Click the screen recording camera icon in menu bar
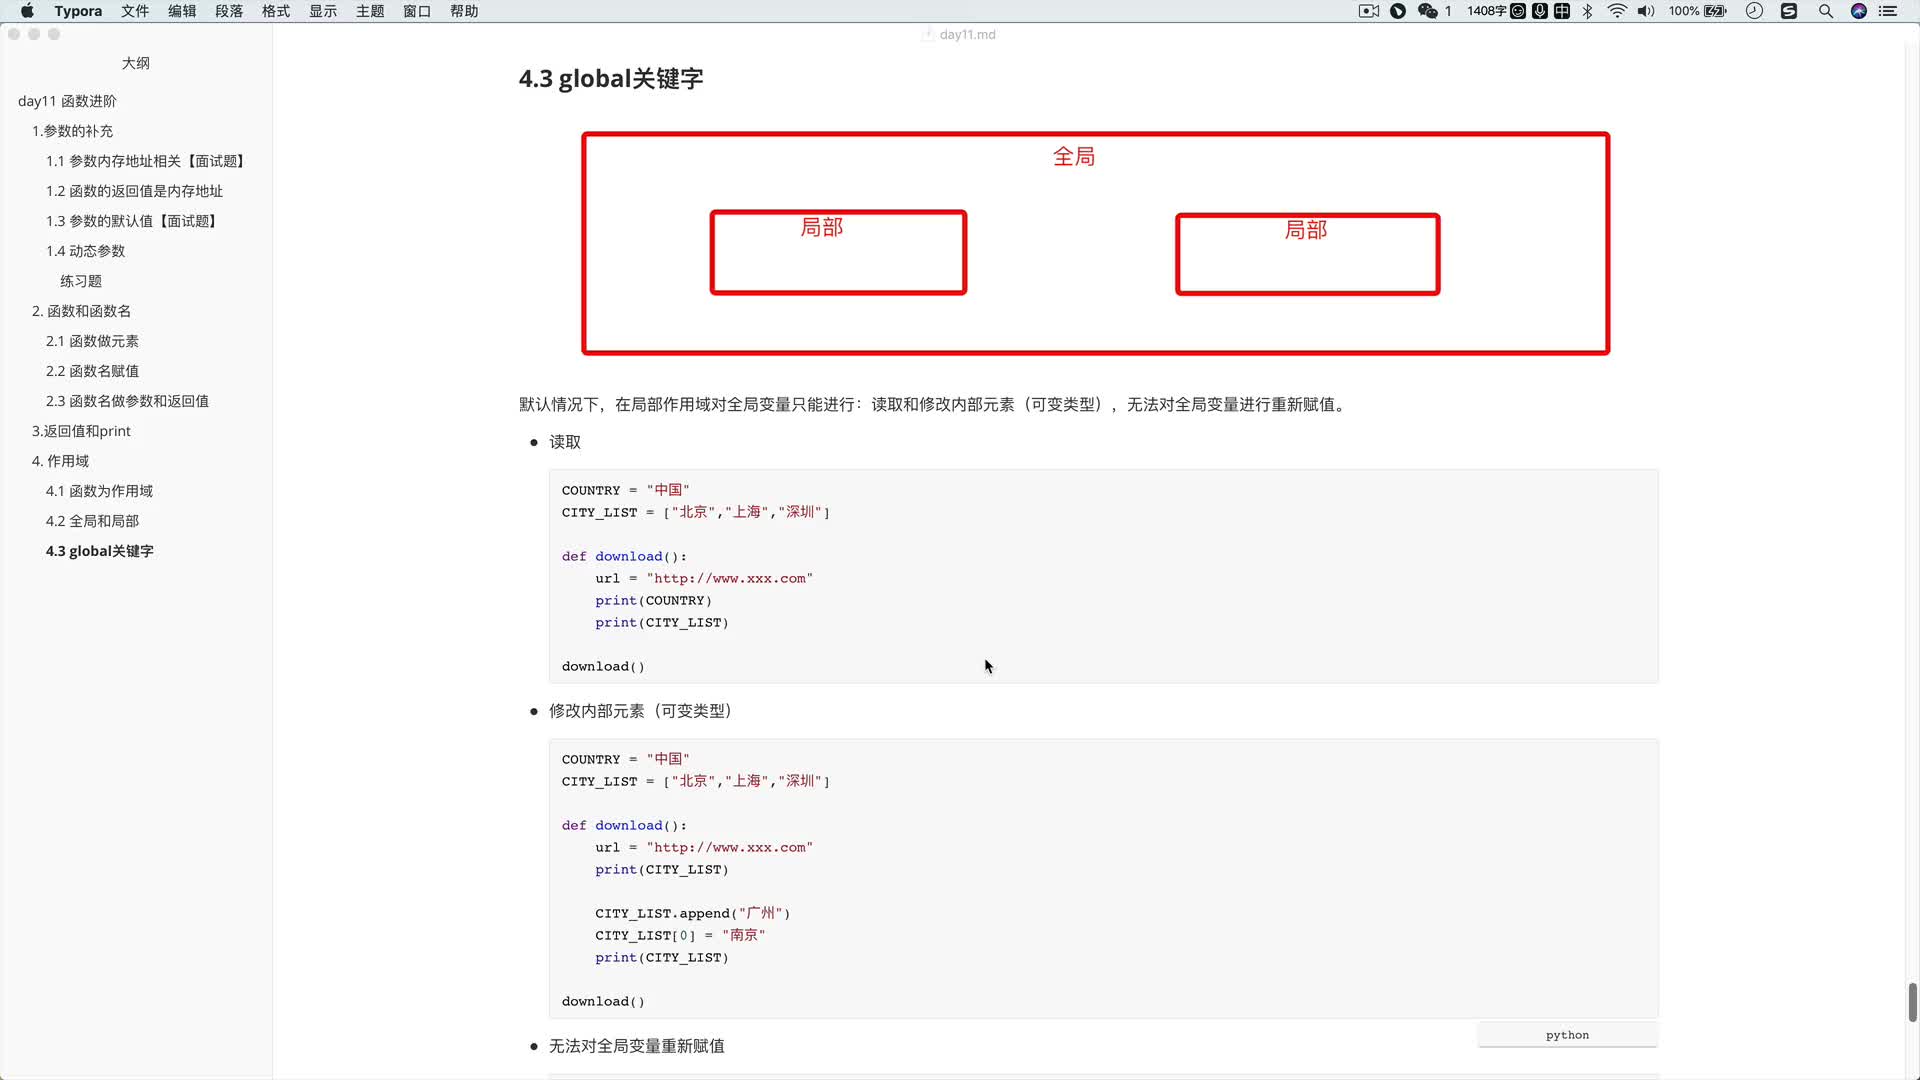The height and width of the screenshot is (1080, 1920). pyautogui.click(x=1369, y=11)
